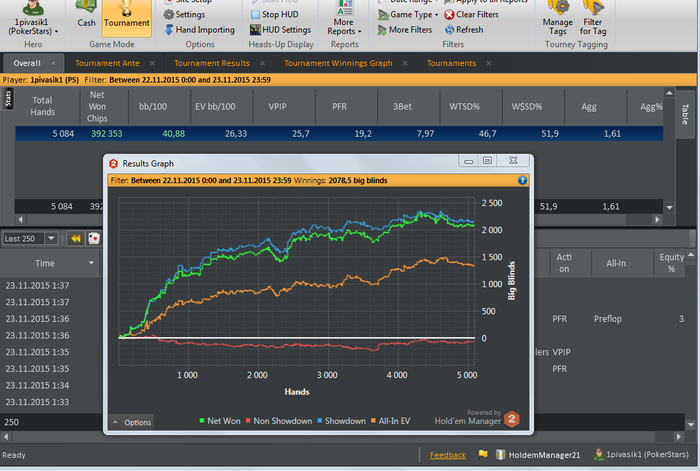Toggle the Showdown legend swatch
The image size is (700, 471).
point(320,421)
